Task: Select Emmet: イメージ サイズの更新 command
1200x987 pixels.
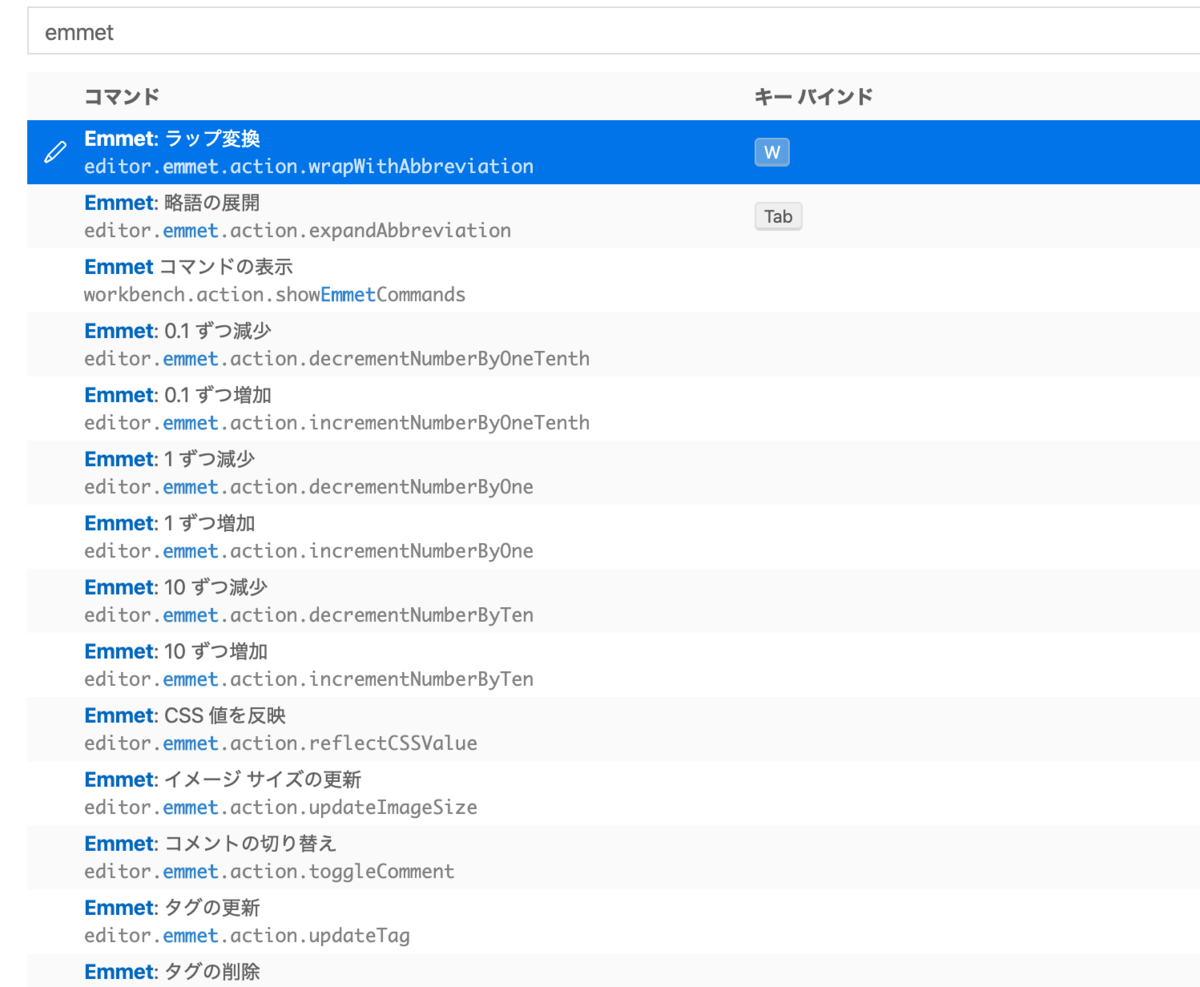Action: point(222,779)
